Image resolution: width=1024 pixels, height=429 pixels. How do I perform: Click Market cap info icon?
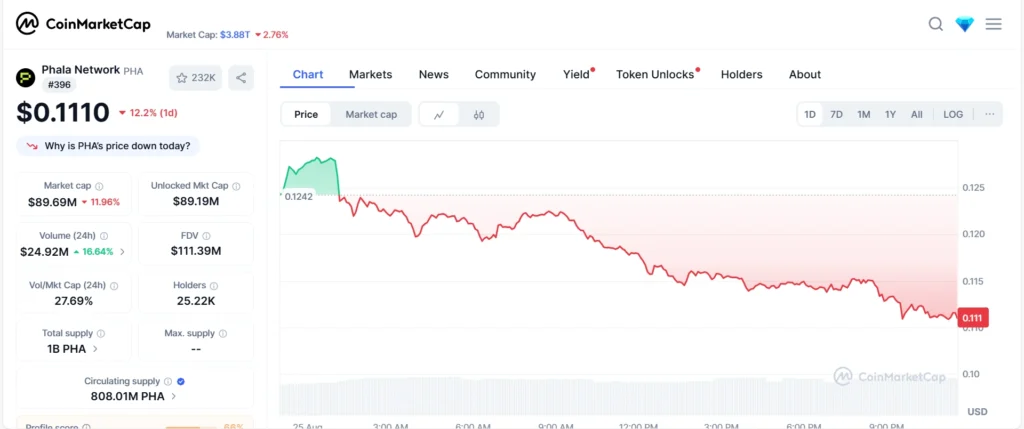(99, 186)
